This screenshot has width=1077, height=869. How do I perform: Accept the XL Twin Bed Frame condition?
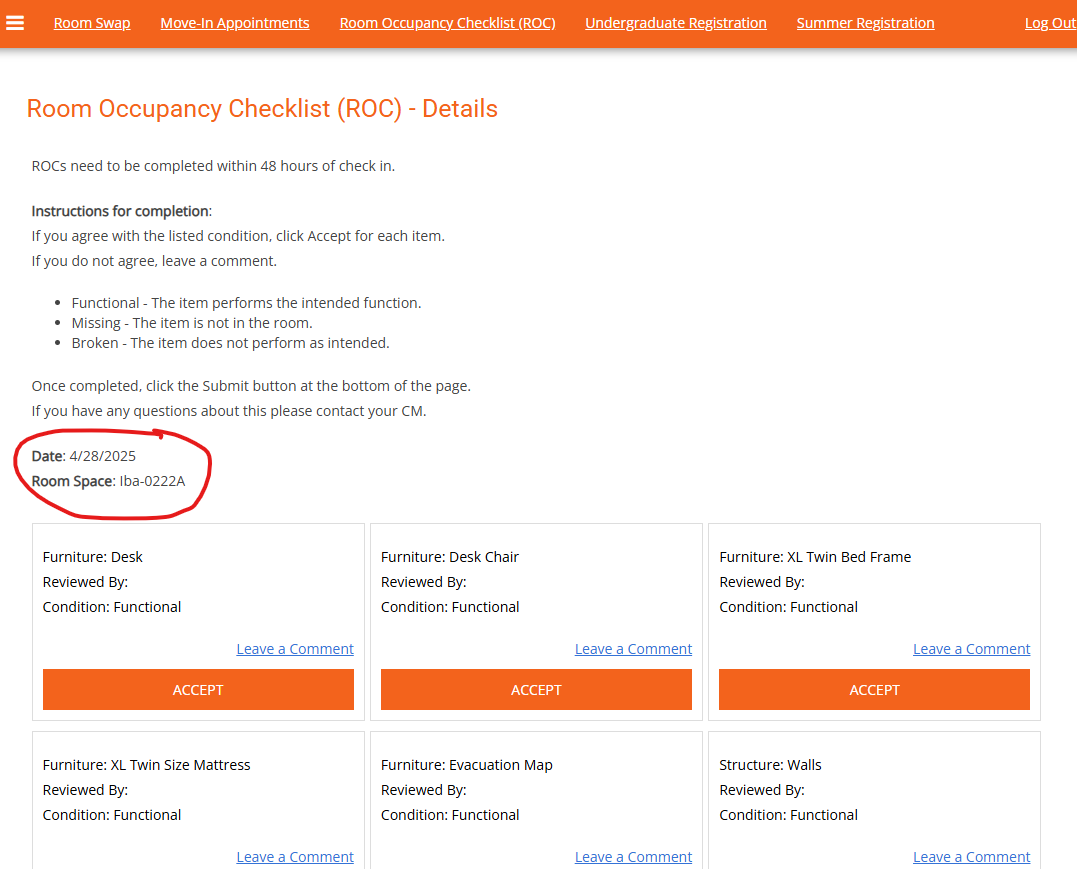(x=874, y=690)
